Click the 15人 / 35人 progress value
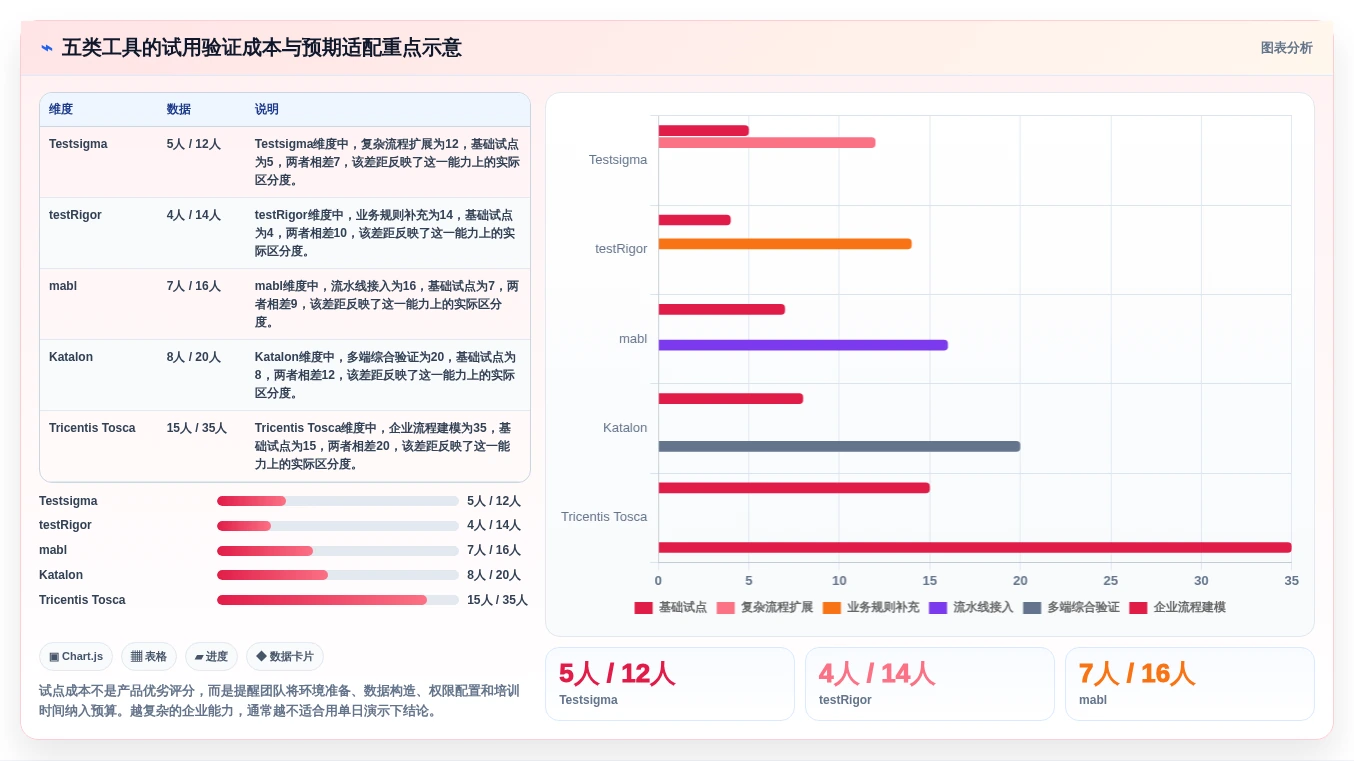The width and height of the screenshot is (1354, 761). 497,600
